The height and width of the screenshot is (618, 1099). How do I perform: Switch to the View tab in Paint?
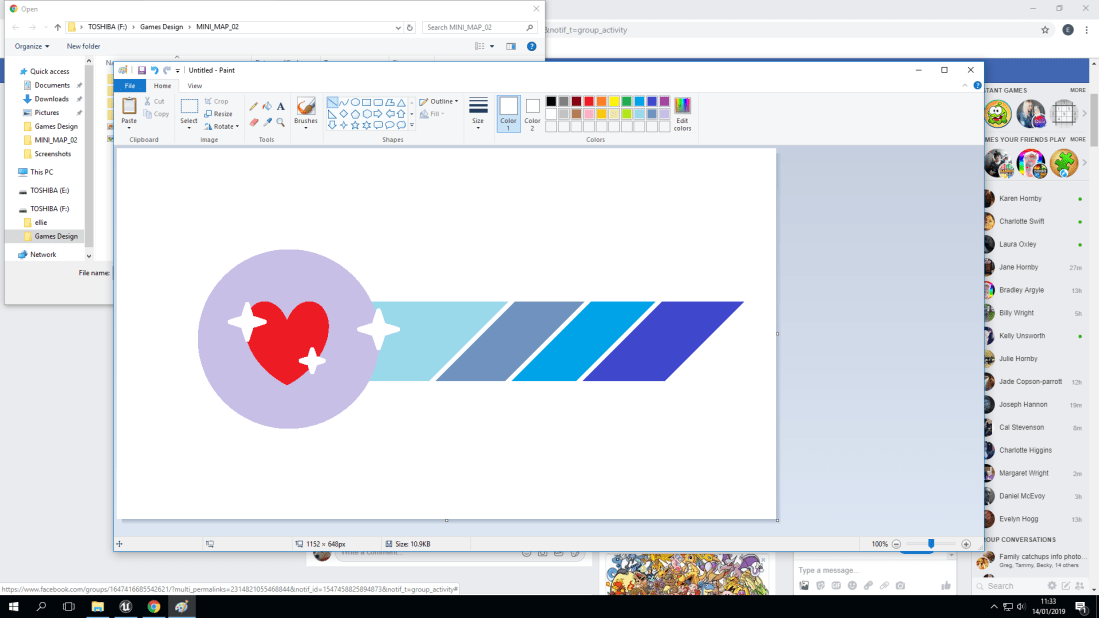195,85
